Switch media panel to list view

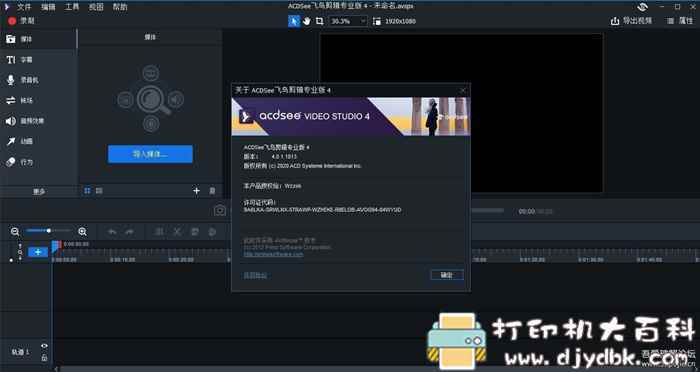(x=99, y=191)
